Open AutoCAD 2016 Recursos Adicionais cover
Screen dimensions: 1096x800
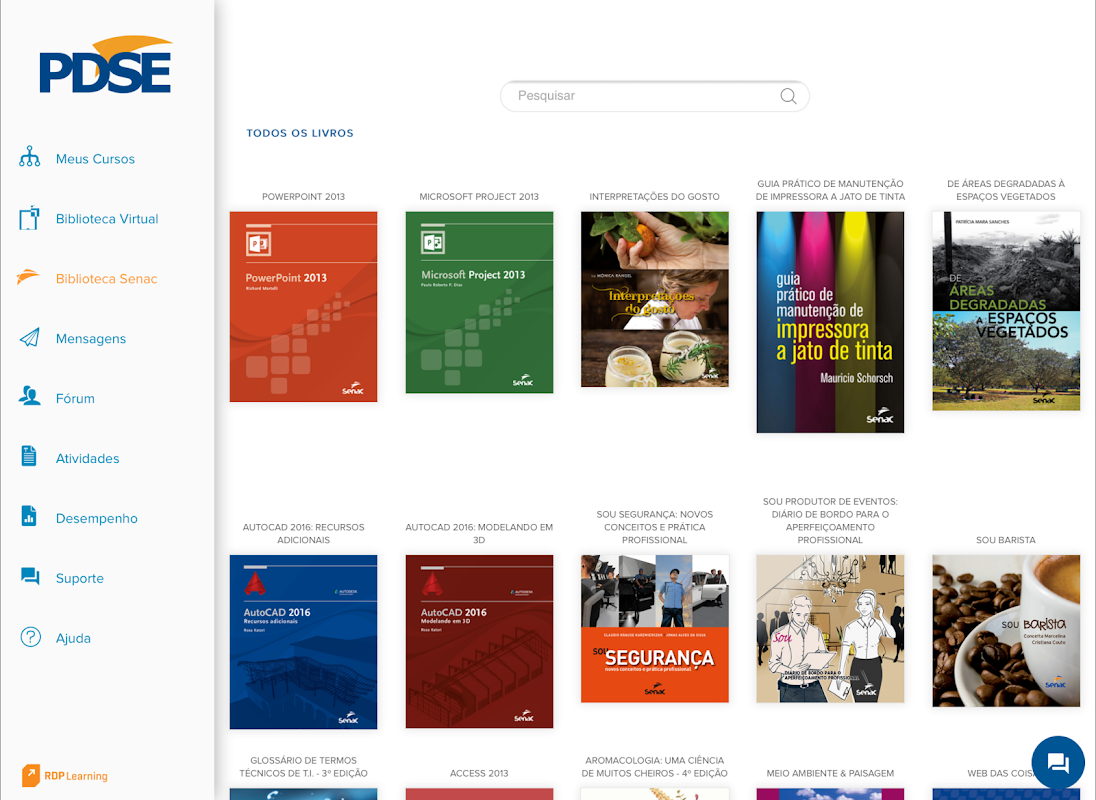pos(303,642)
